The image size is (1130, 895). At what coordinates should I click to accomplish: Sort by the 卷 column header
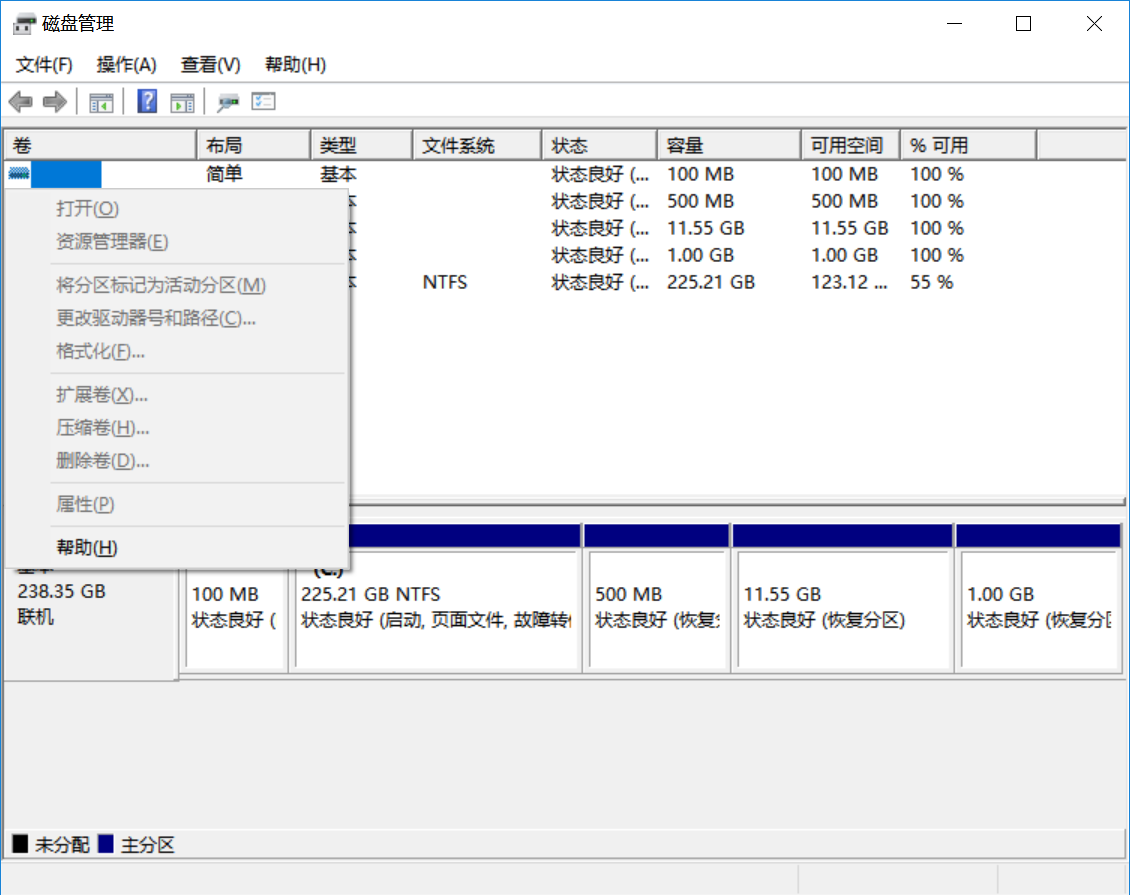(100, 146)
